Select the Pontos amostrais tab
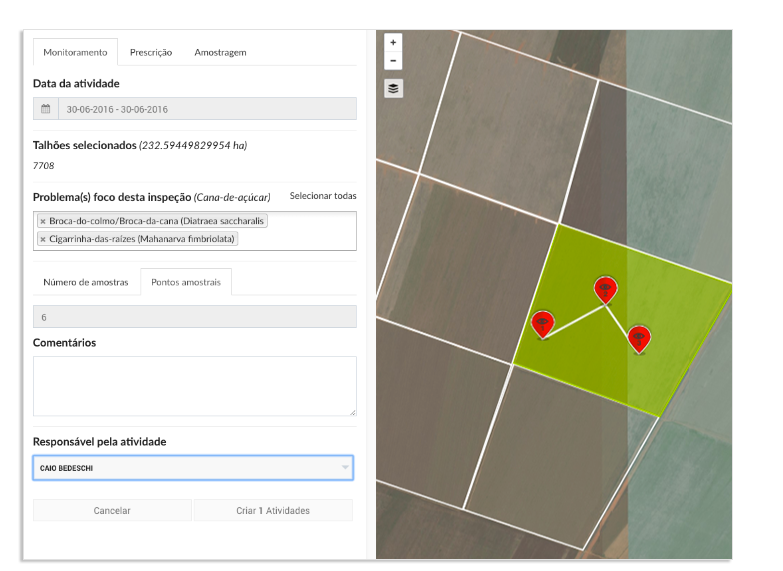 point(186,282)
